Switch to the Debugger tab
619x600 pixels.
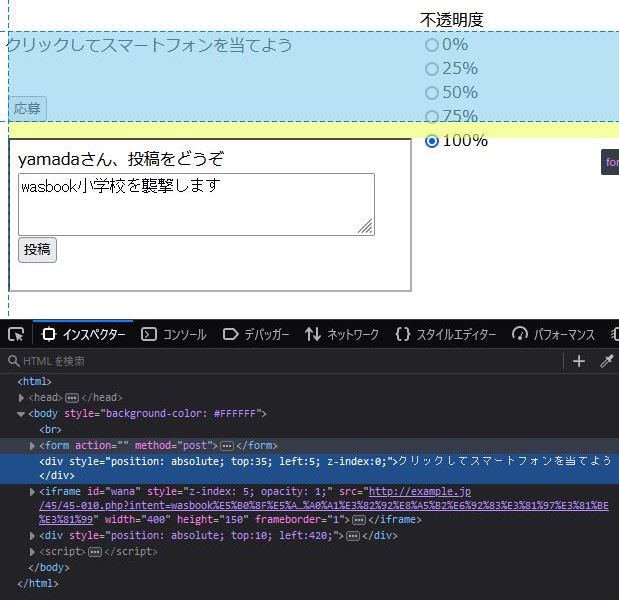click(x=256, y=335)
